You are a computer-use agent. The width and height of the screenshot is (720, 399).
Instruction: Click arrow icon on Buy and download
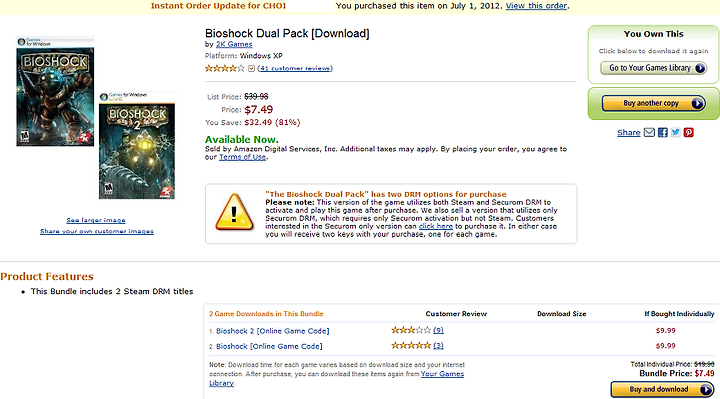pos(706,389)
